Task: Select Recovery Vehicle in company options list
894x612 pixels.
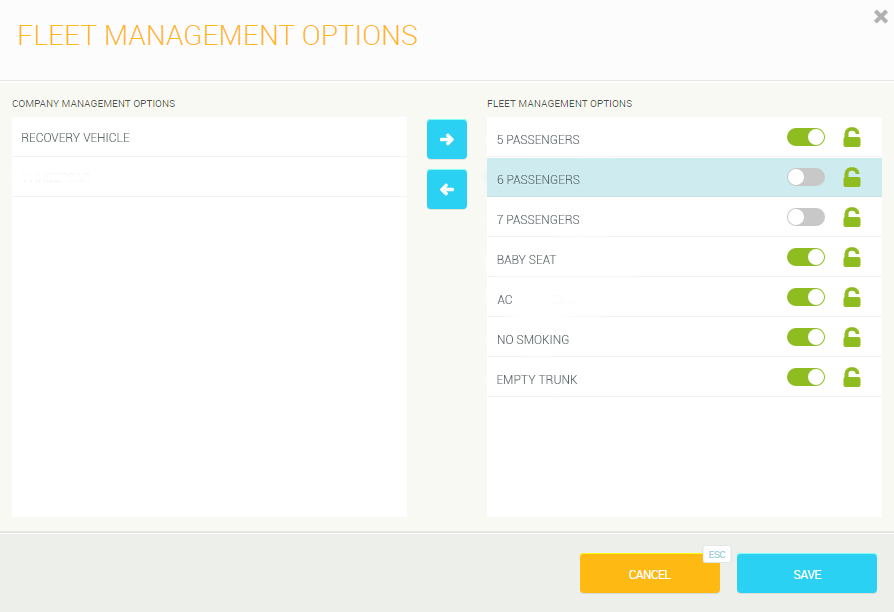Action: 209,138
